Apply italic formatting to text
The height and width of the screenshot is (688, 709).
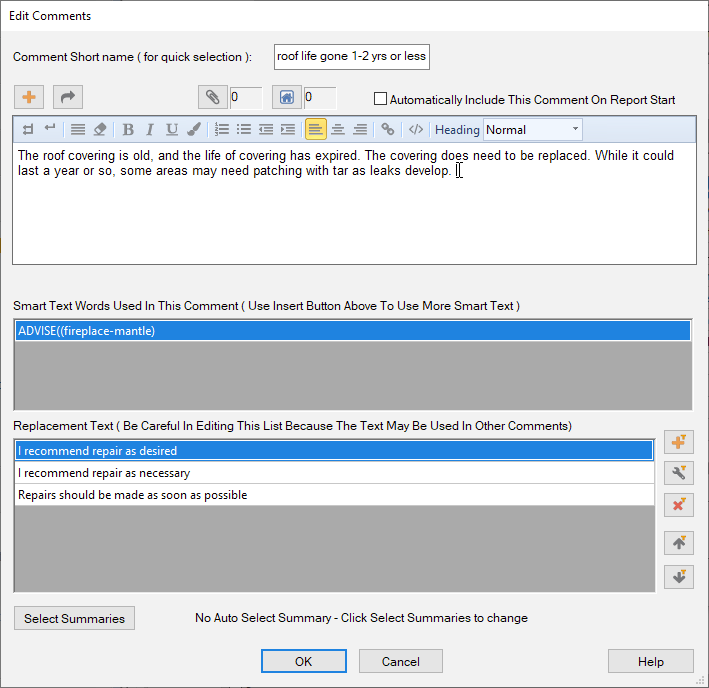[150, 130]
